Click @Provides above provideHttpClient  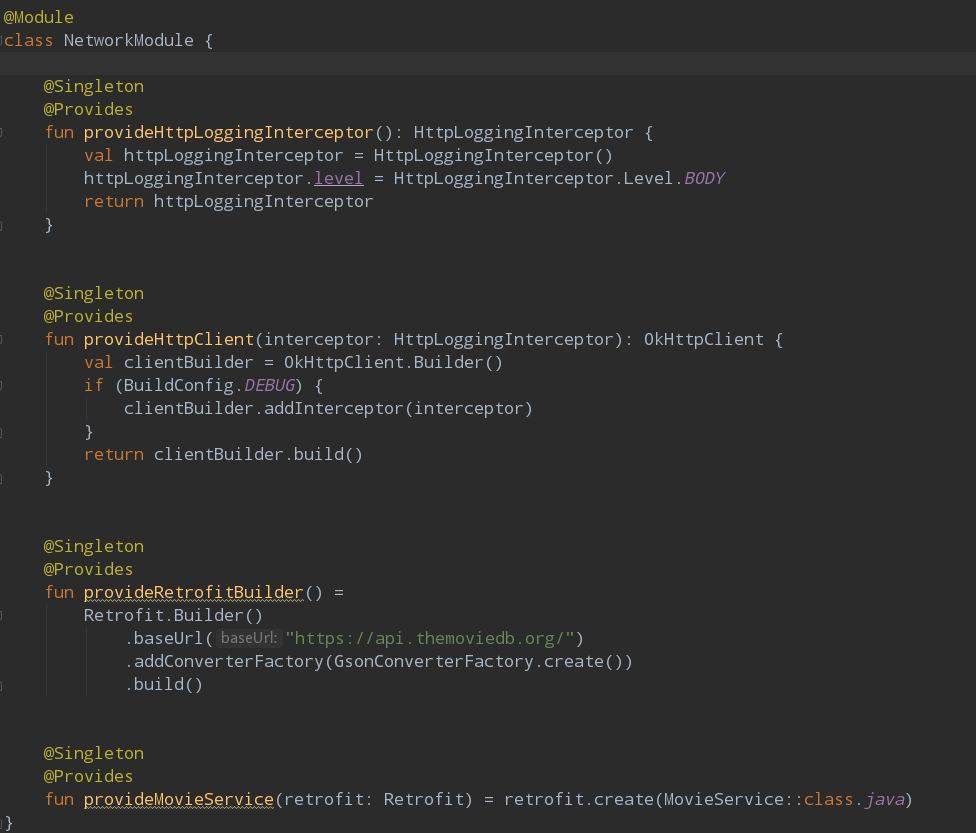(88, 316)
